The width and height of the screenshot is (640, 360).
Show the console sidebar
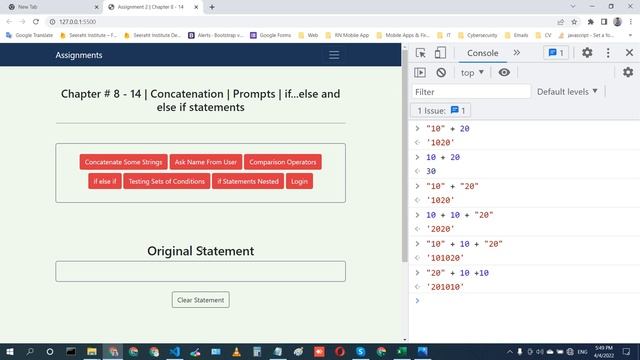point(420,73)
